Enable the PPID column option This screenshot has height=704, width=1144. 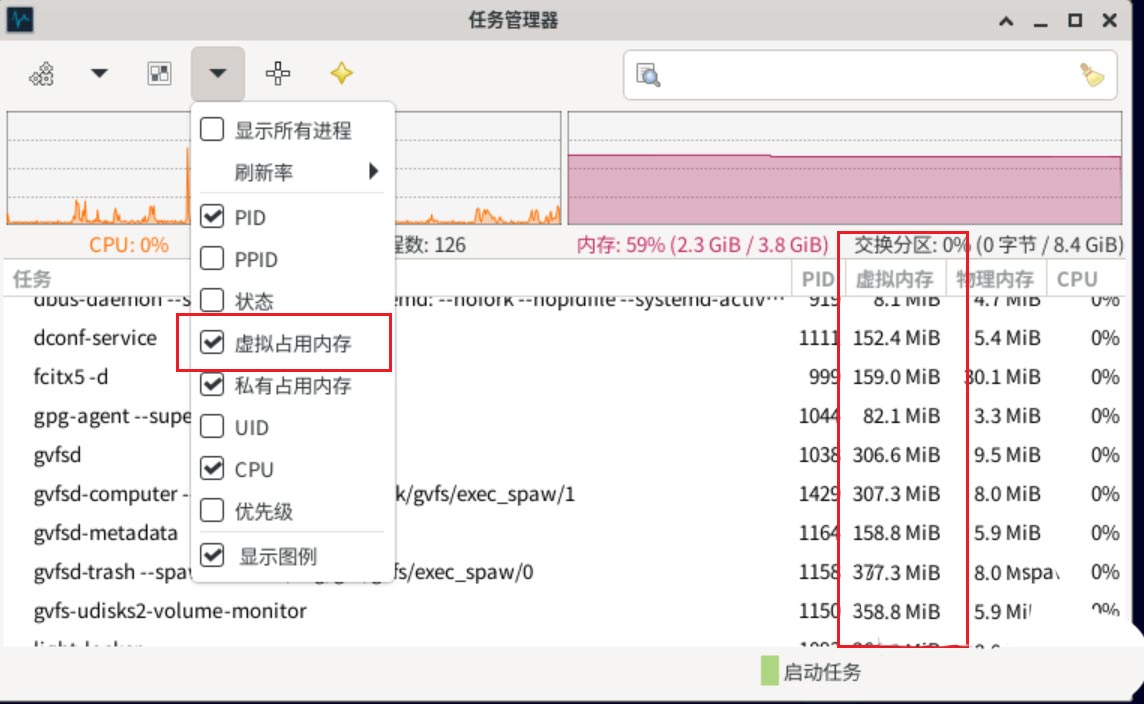click(x=212, y=258)
